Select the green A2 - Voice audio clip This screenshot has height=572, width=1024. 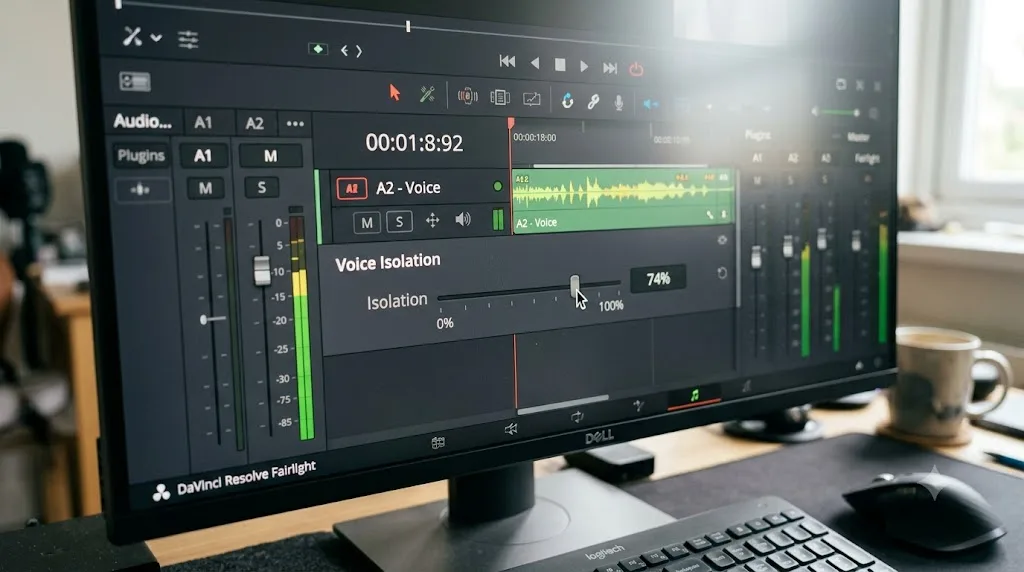(623, 200)
